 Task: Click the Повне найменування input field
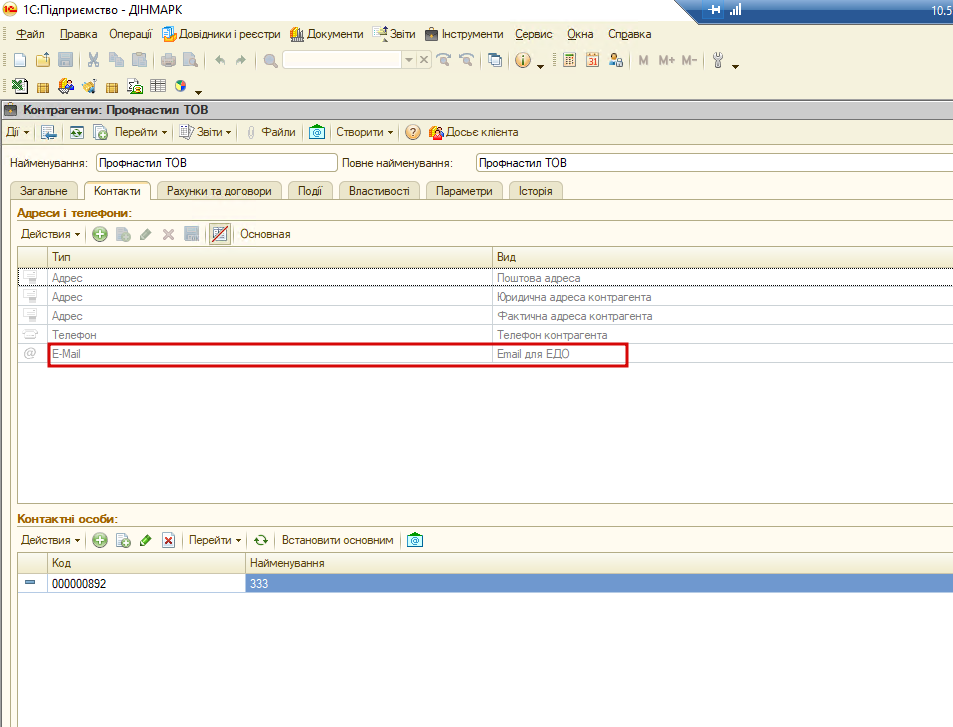click(714, 163)
